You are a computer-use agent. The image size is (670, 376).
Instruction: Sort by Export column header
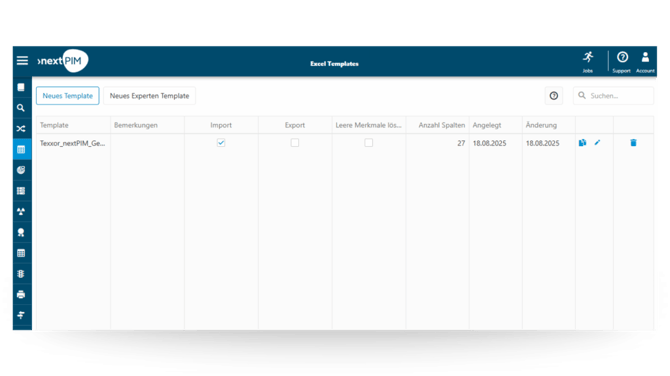[x=295, y=125]
